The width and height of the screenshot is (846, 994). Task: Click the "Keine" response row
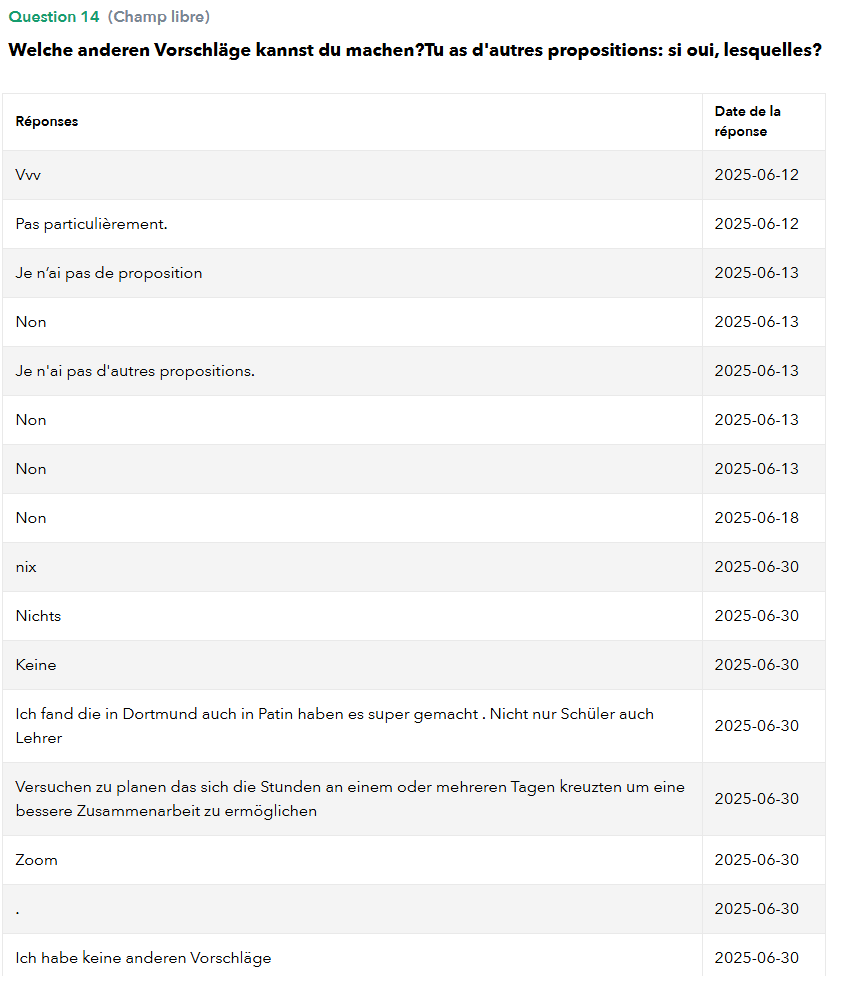pyautogui.click(x=36, y=665)
